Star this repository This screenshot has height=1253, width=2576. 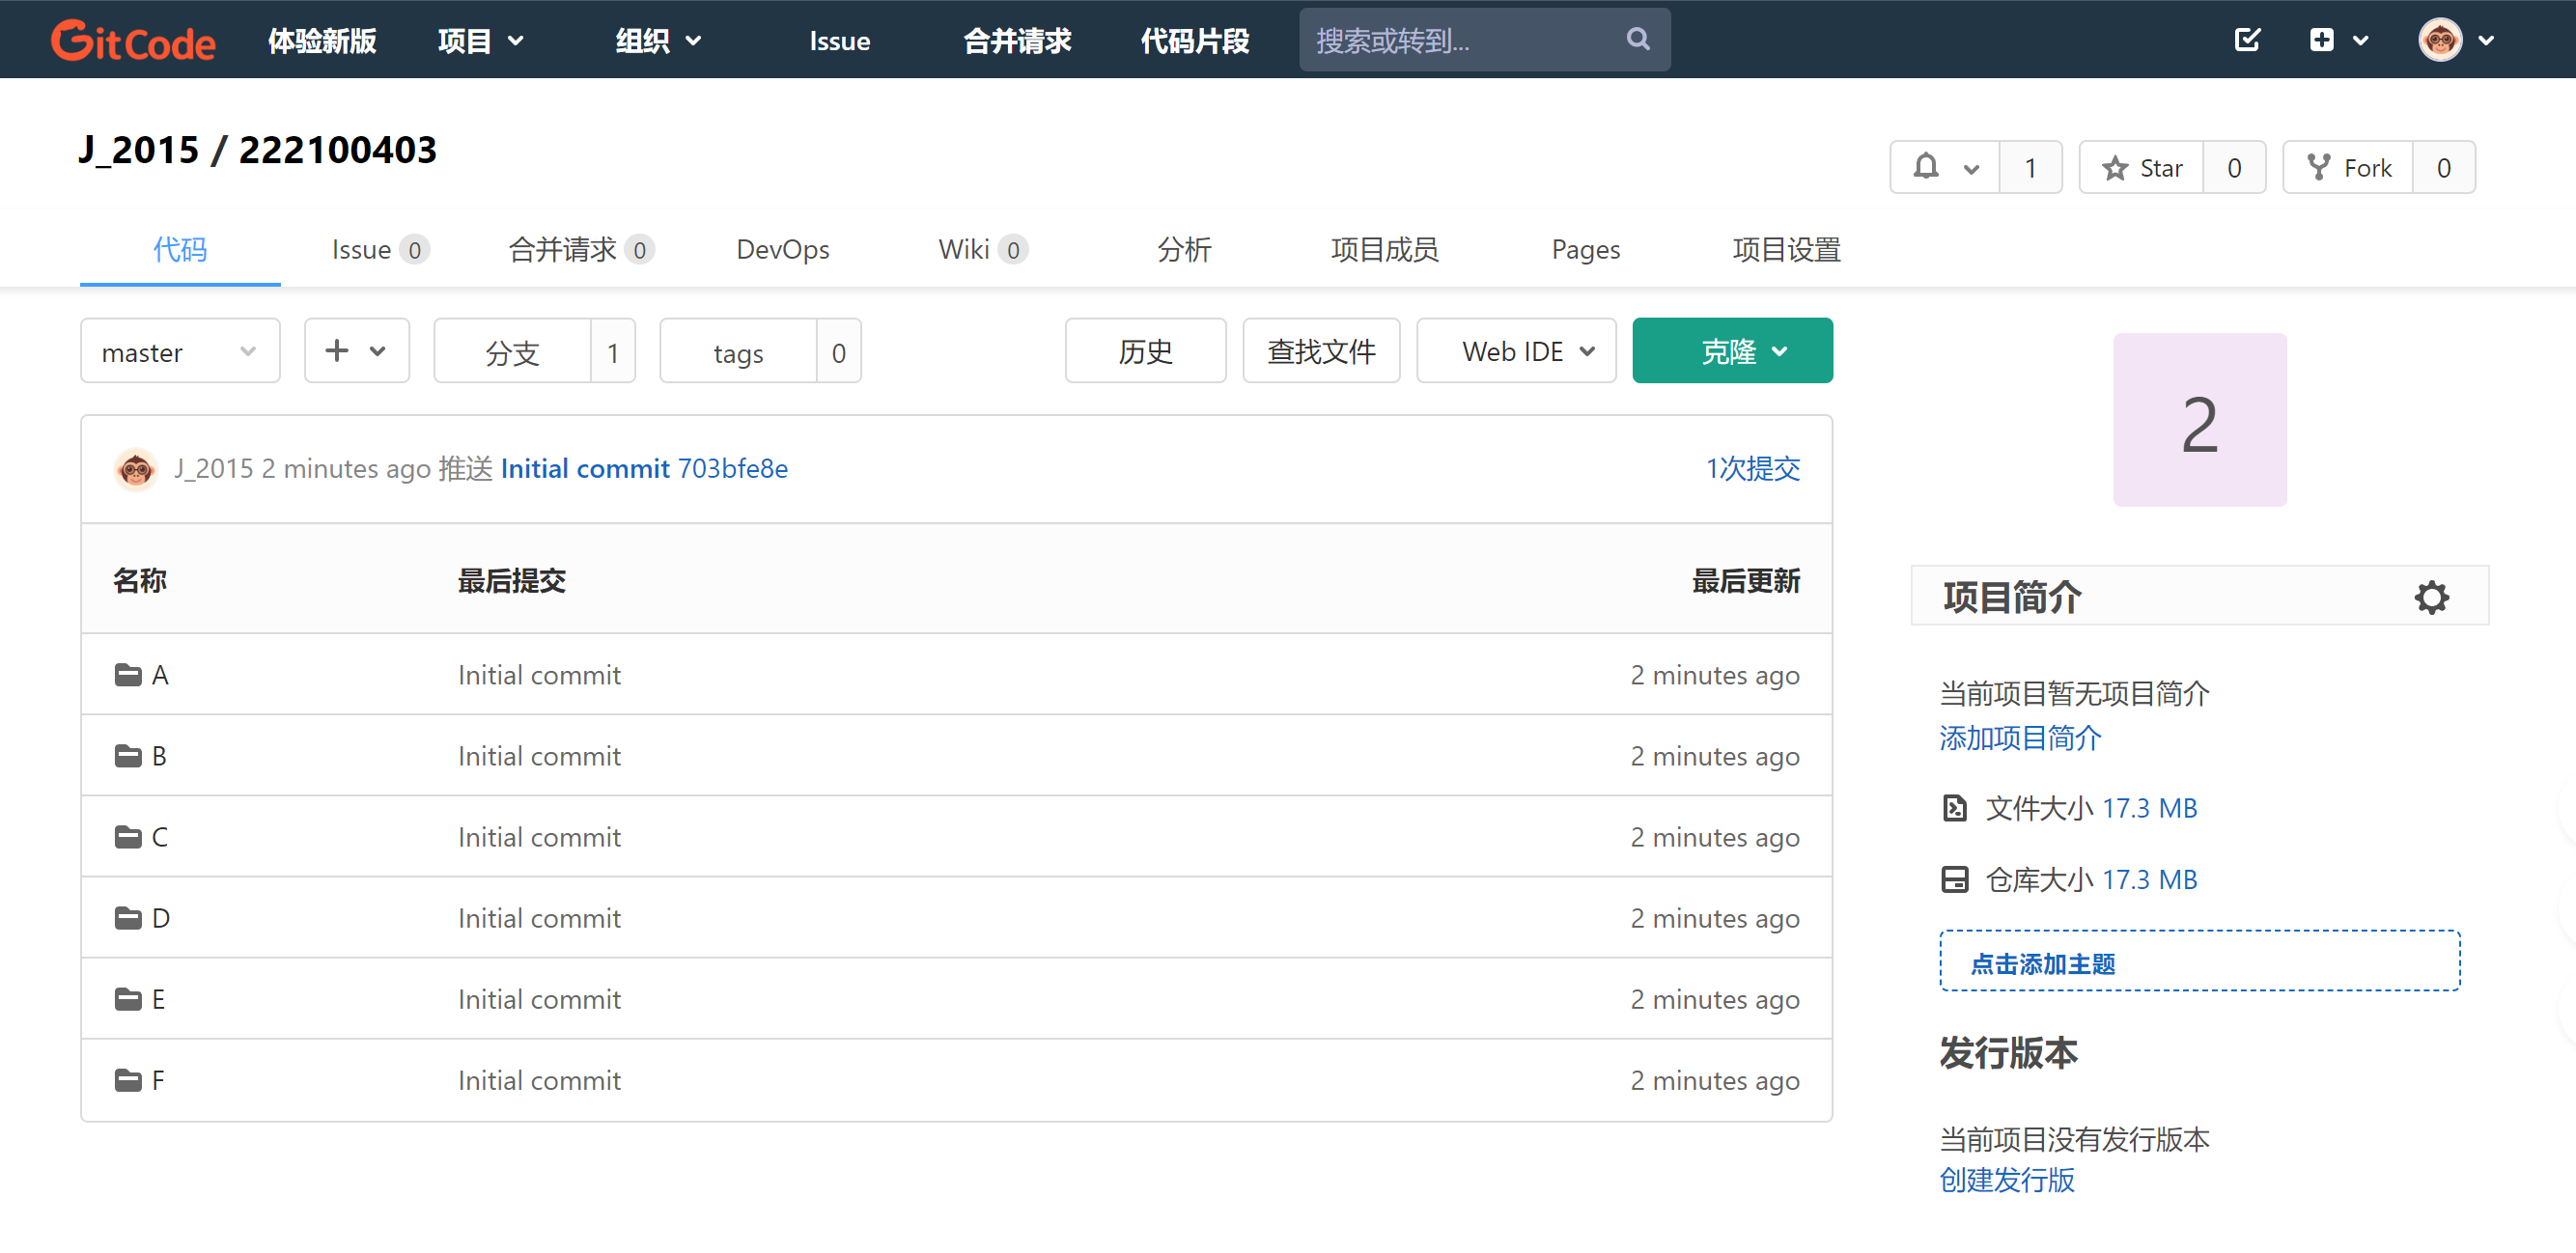[x=2143, y=168]
